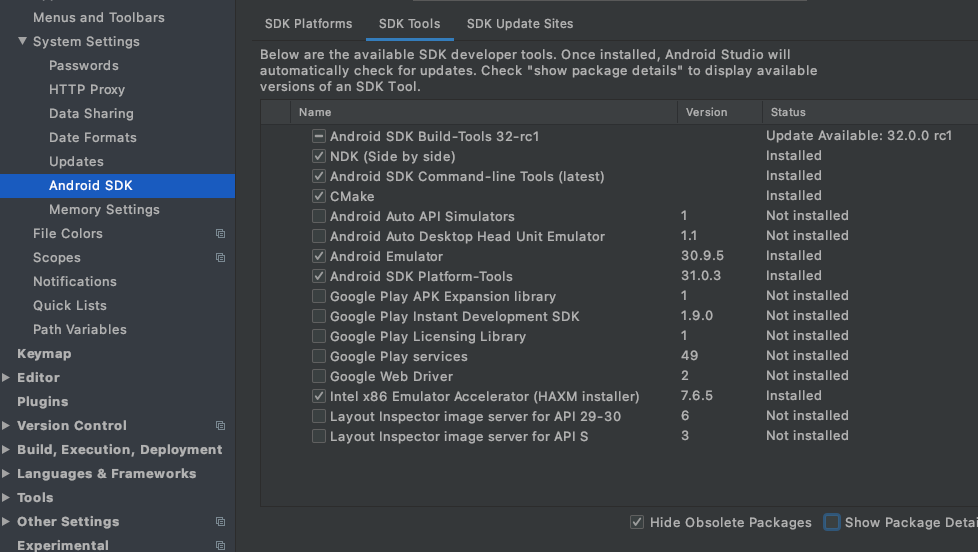This screenshot has width=978, height=552.
Task: Open Path Variables settings
Action: pos(80,329)
